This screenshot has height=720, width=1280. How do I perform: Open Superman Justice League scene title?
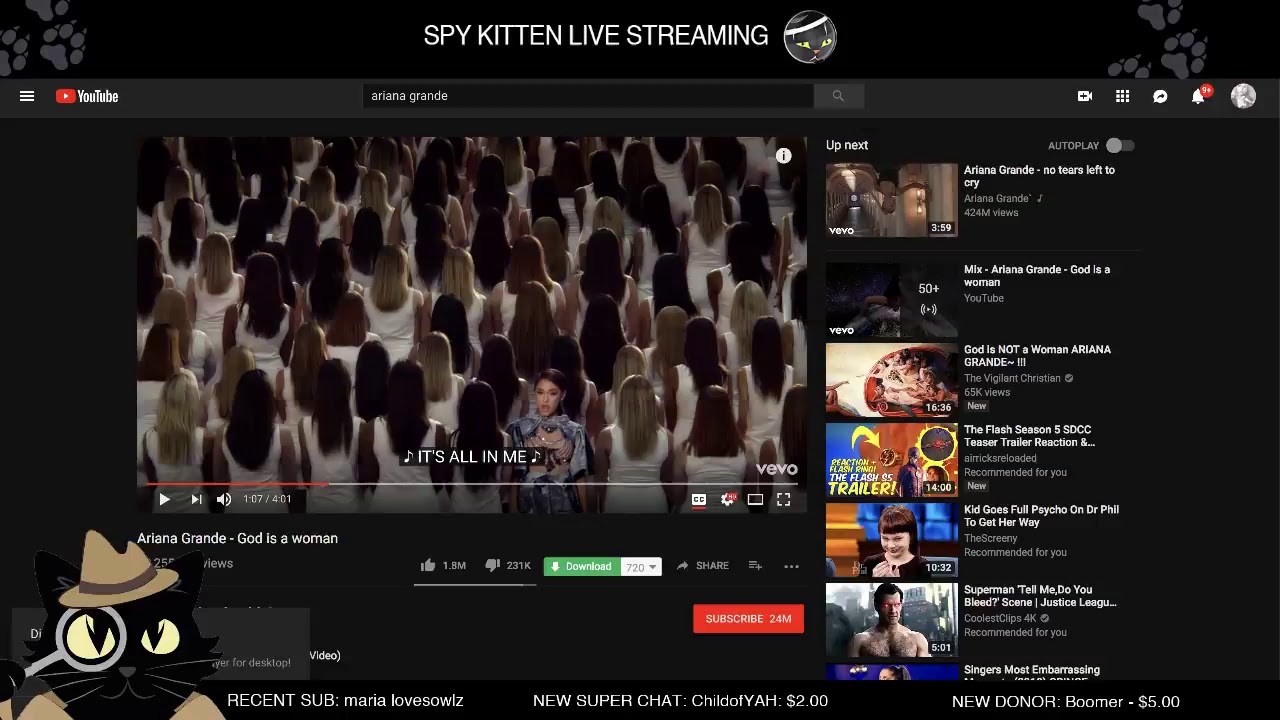point(1040,596)
